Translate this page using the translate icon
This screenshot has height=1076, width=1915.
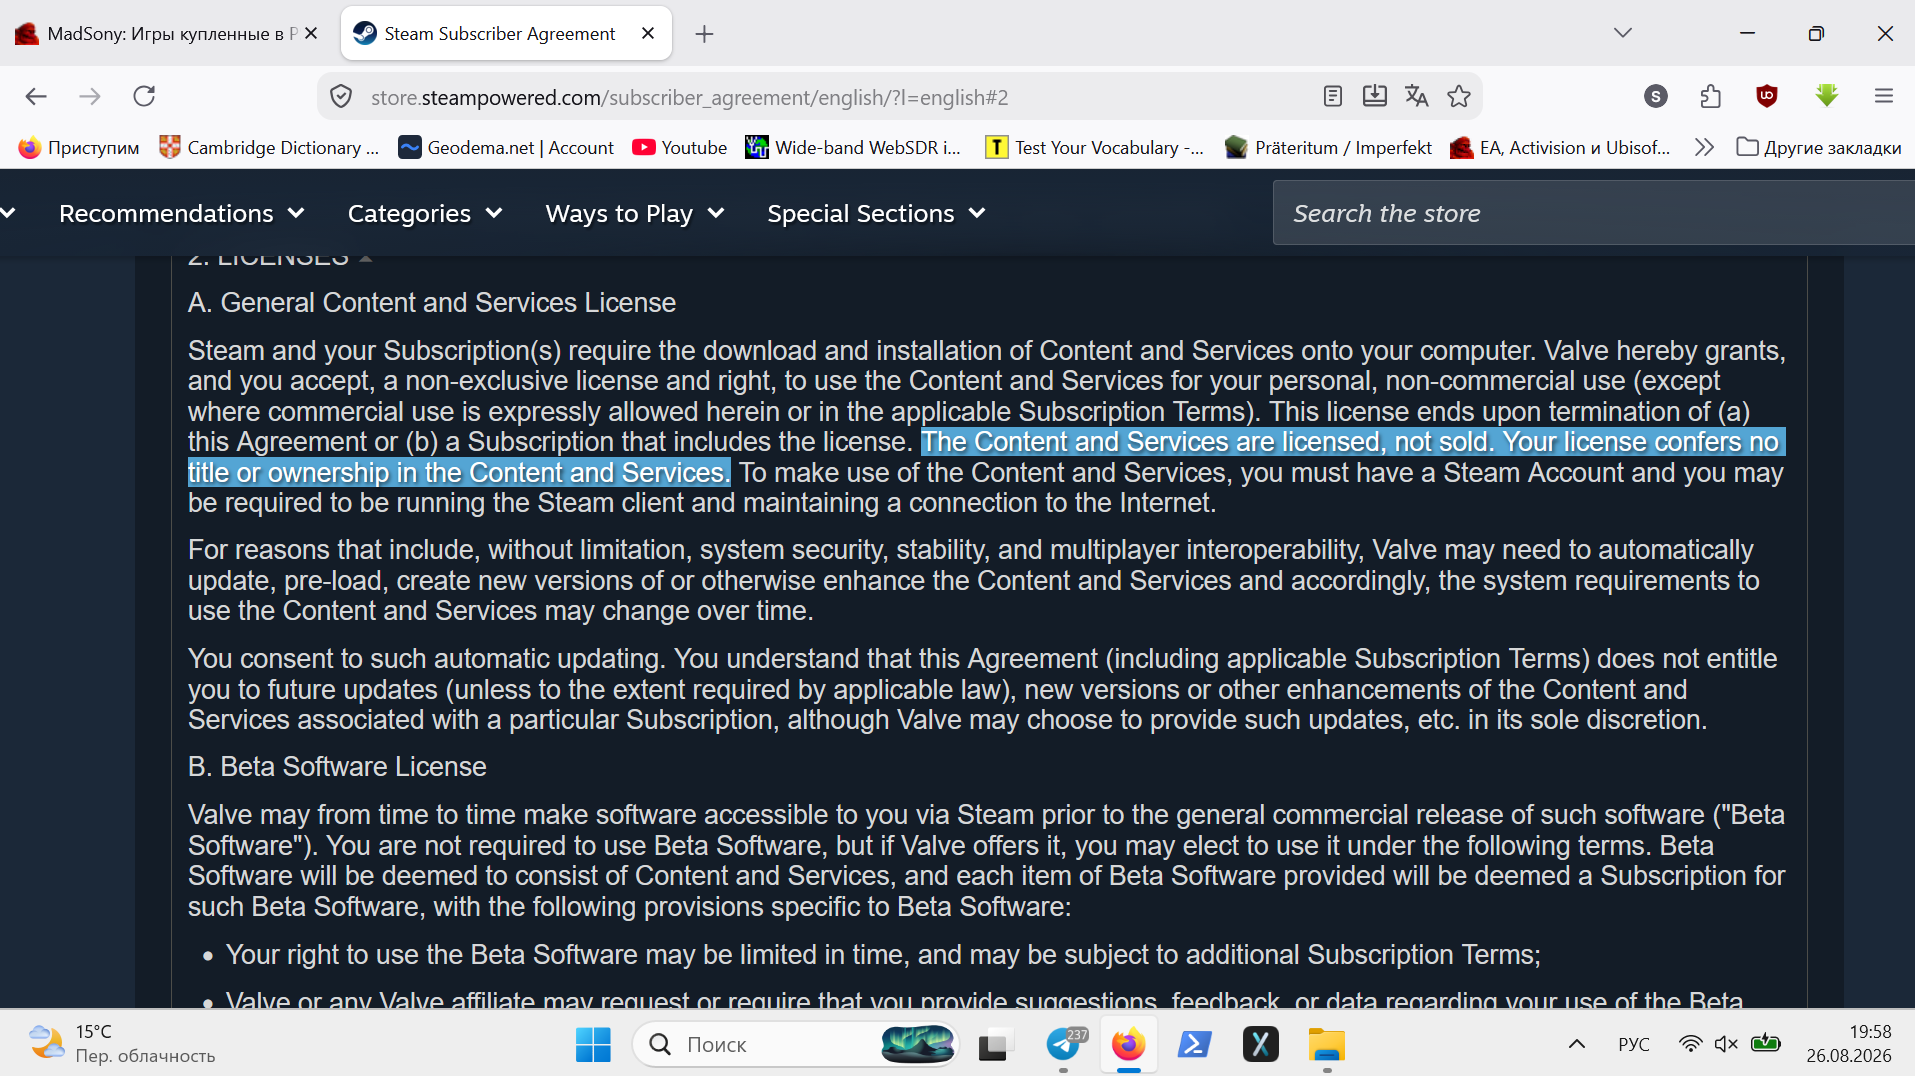[1416, 96]
